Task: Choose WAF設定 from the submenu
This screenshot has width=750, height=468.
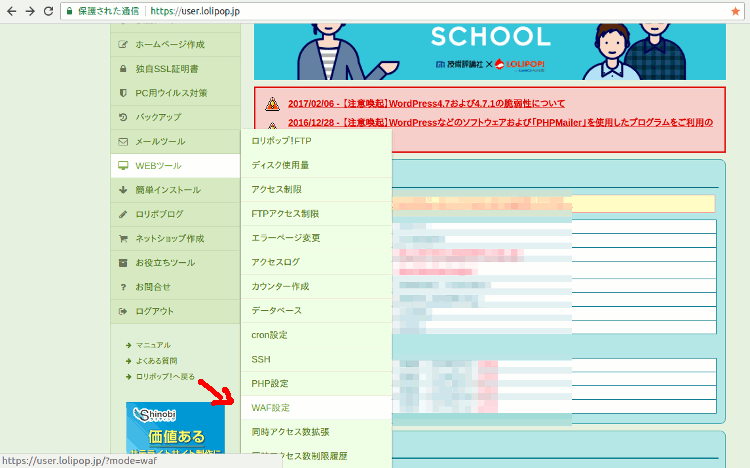Action: [x=316, y=408]
